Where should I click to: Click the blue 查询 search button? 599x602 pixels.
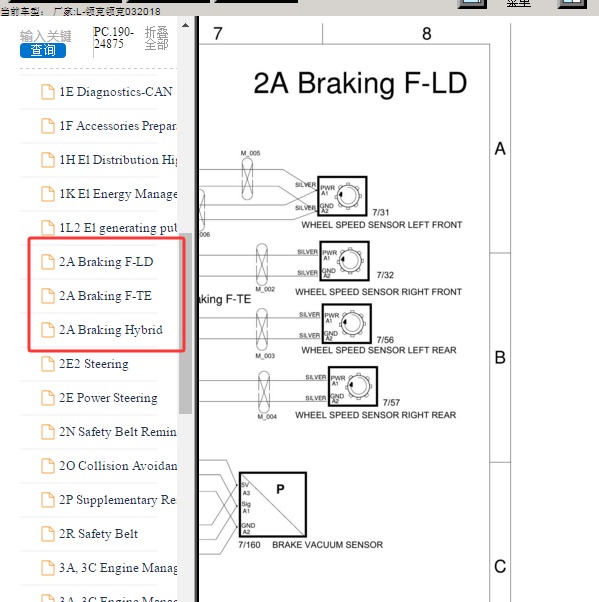43,50
